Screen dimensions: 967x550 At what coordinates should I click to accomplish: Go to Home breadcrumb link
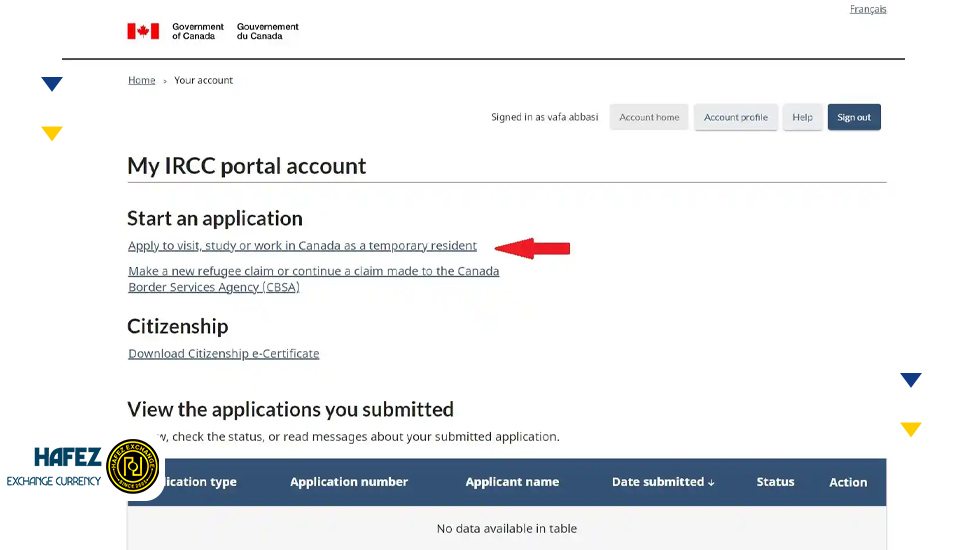pos(142,80)
